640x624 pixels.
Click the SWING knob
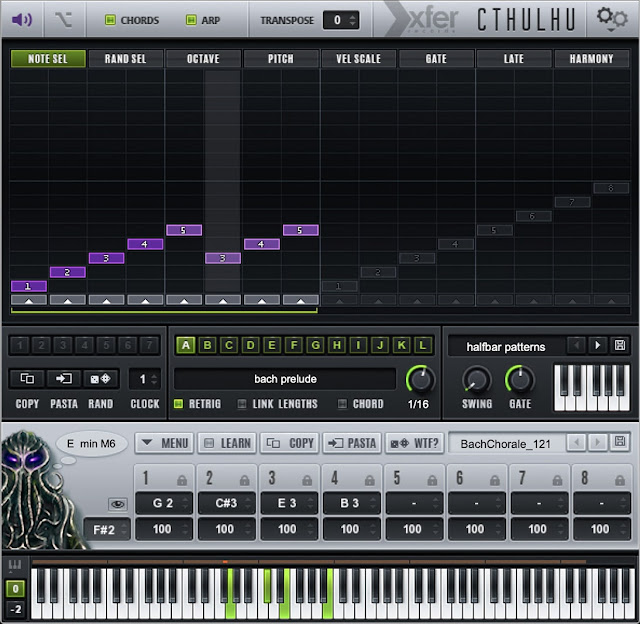477,380
